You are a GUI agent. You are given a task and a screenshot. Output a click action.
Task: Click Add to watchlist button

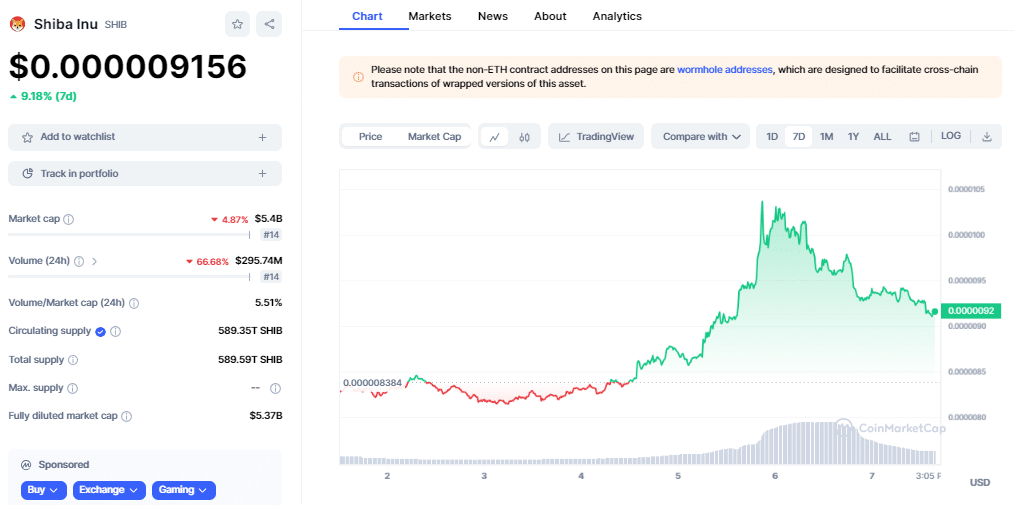point(145,137)
